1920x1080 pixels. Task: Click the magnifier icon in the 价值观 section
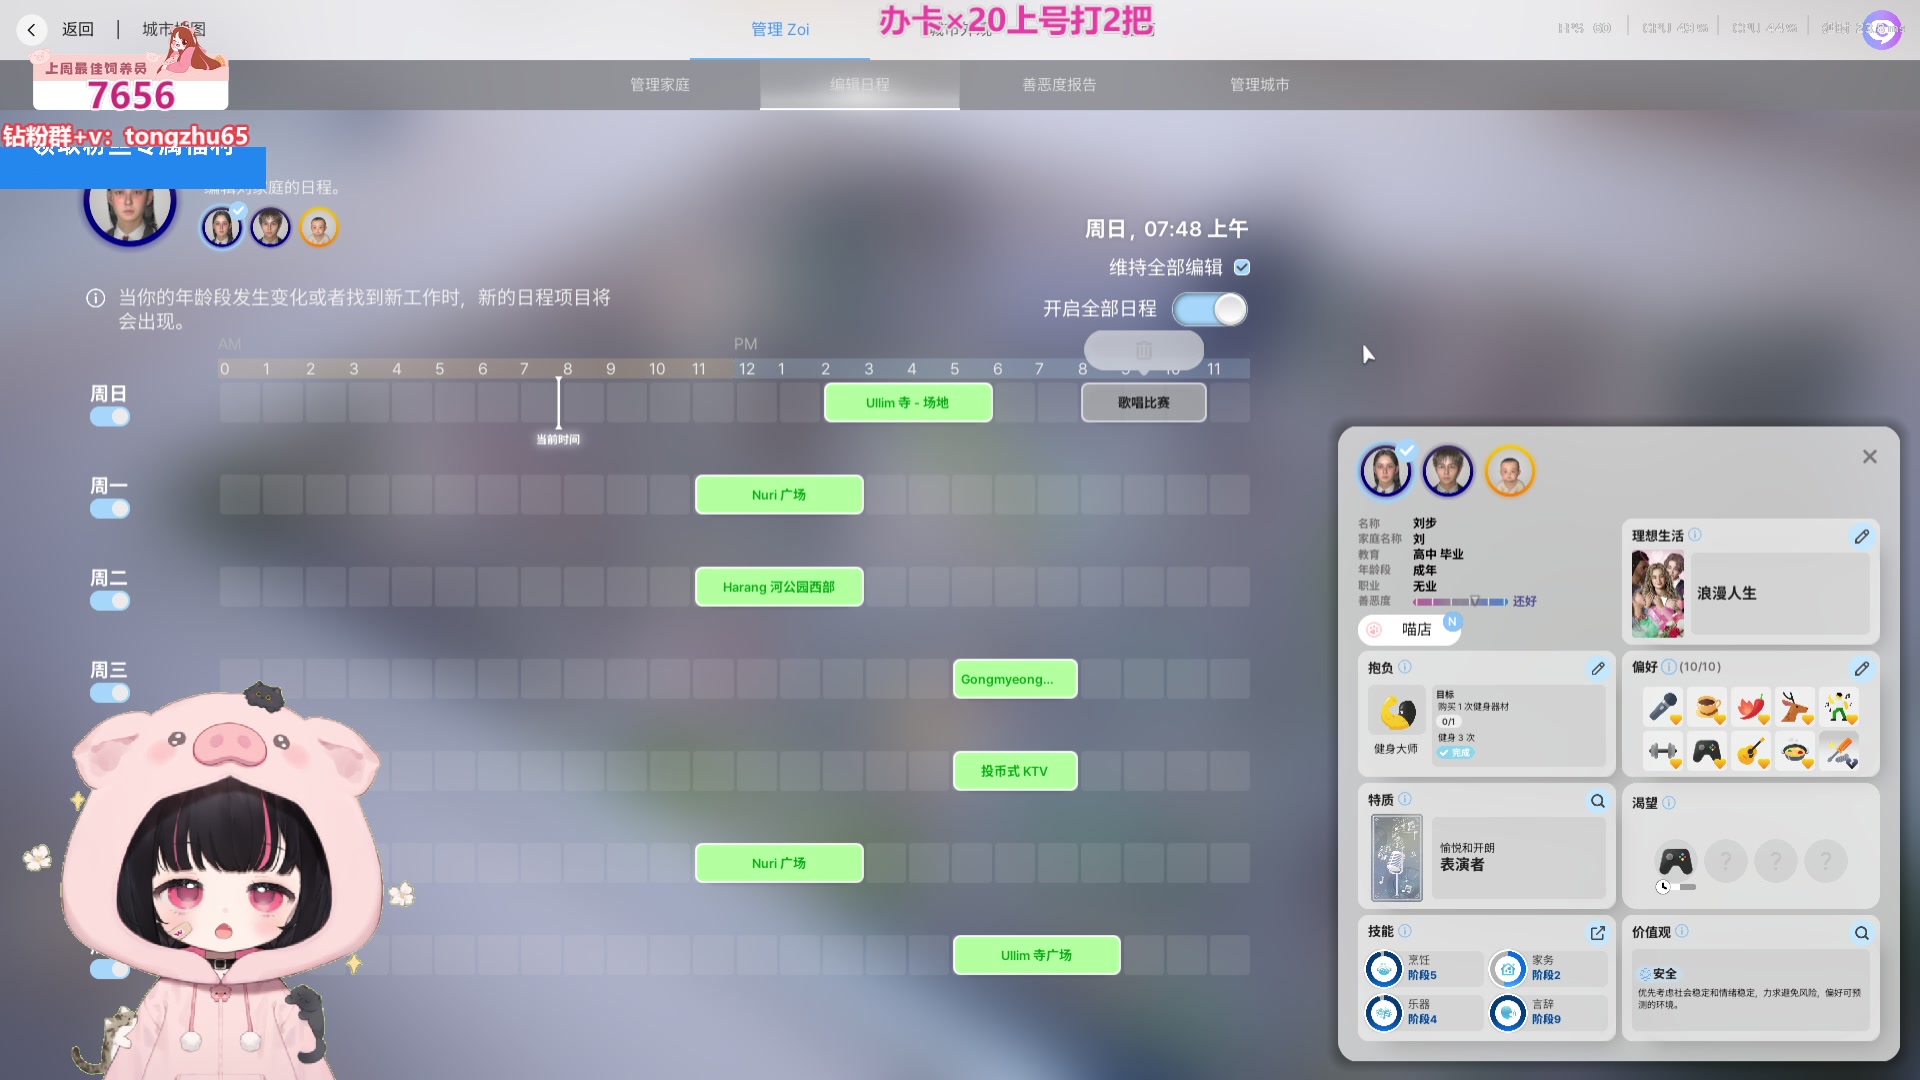coord(1861,933)
